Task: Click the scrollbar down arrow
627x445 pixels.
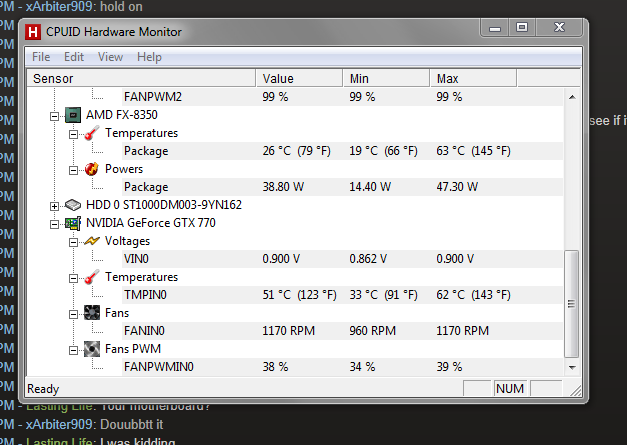Action: (x=572, y=367)
